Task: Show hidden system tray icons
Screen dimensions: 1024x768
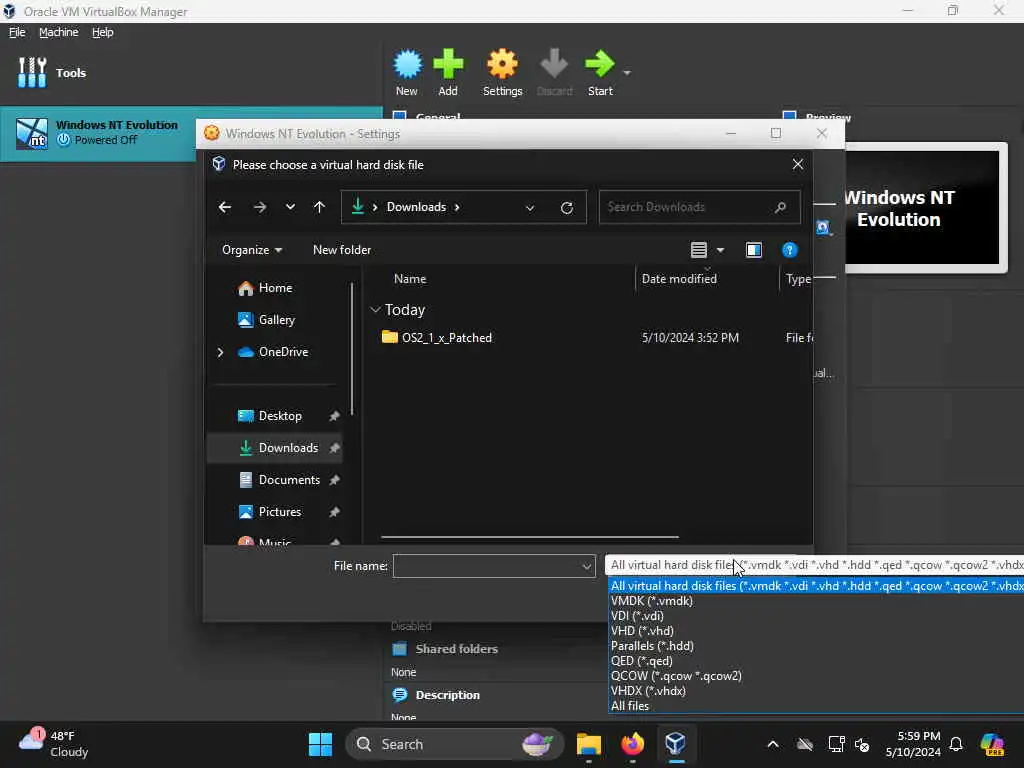Action: (773, 744)
